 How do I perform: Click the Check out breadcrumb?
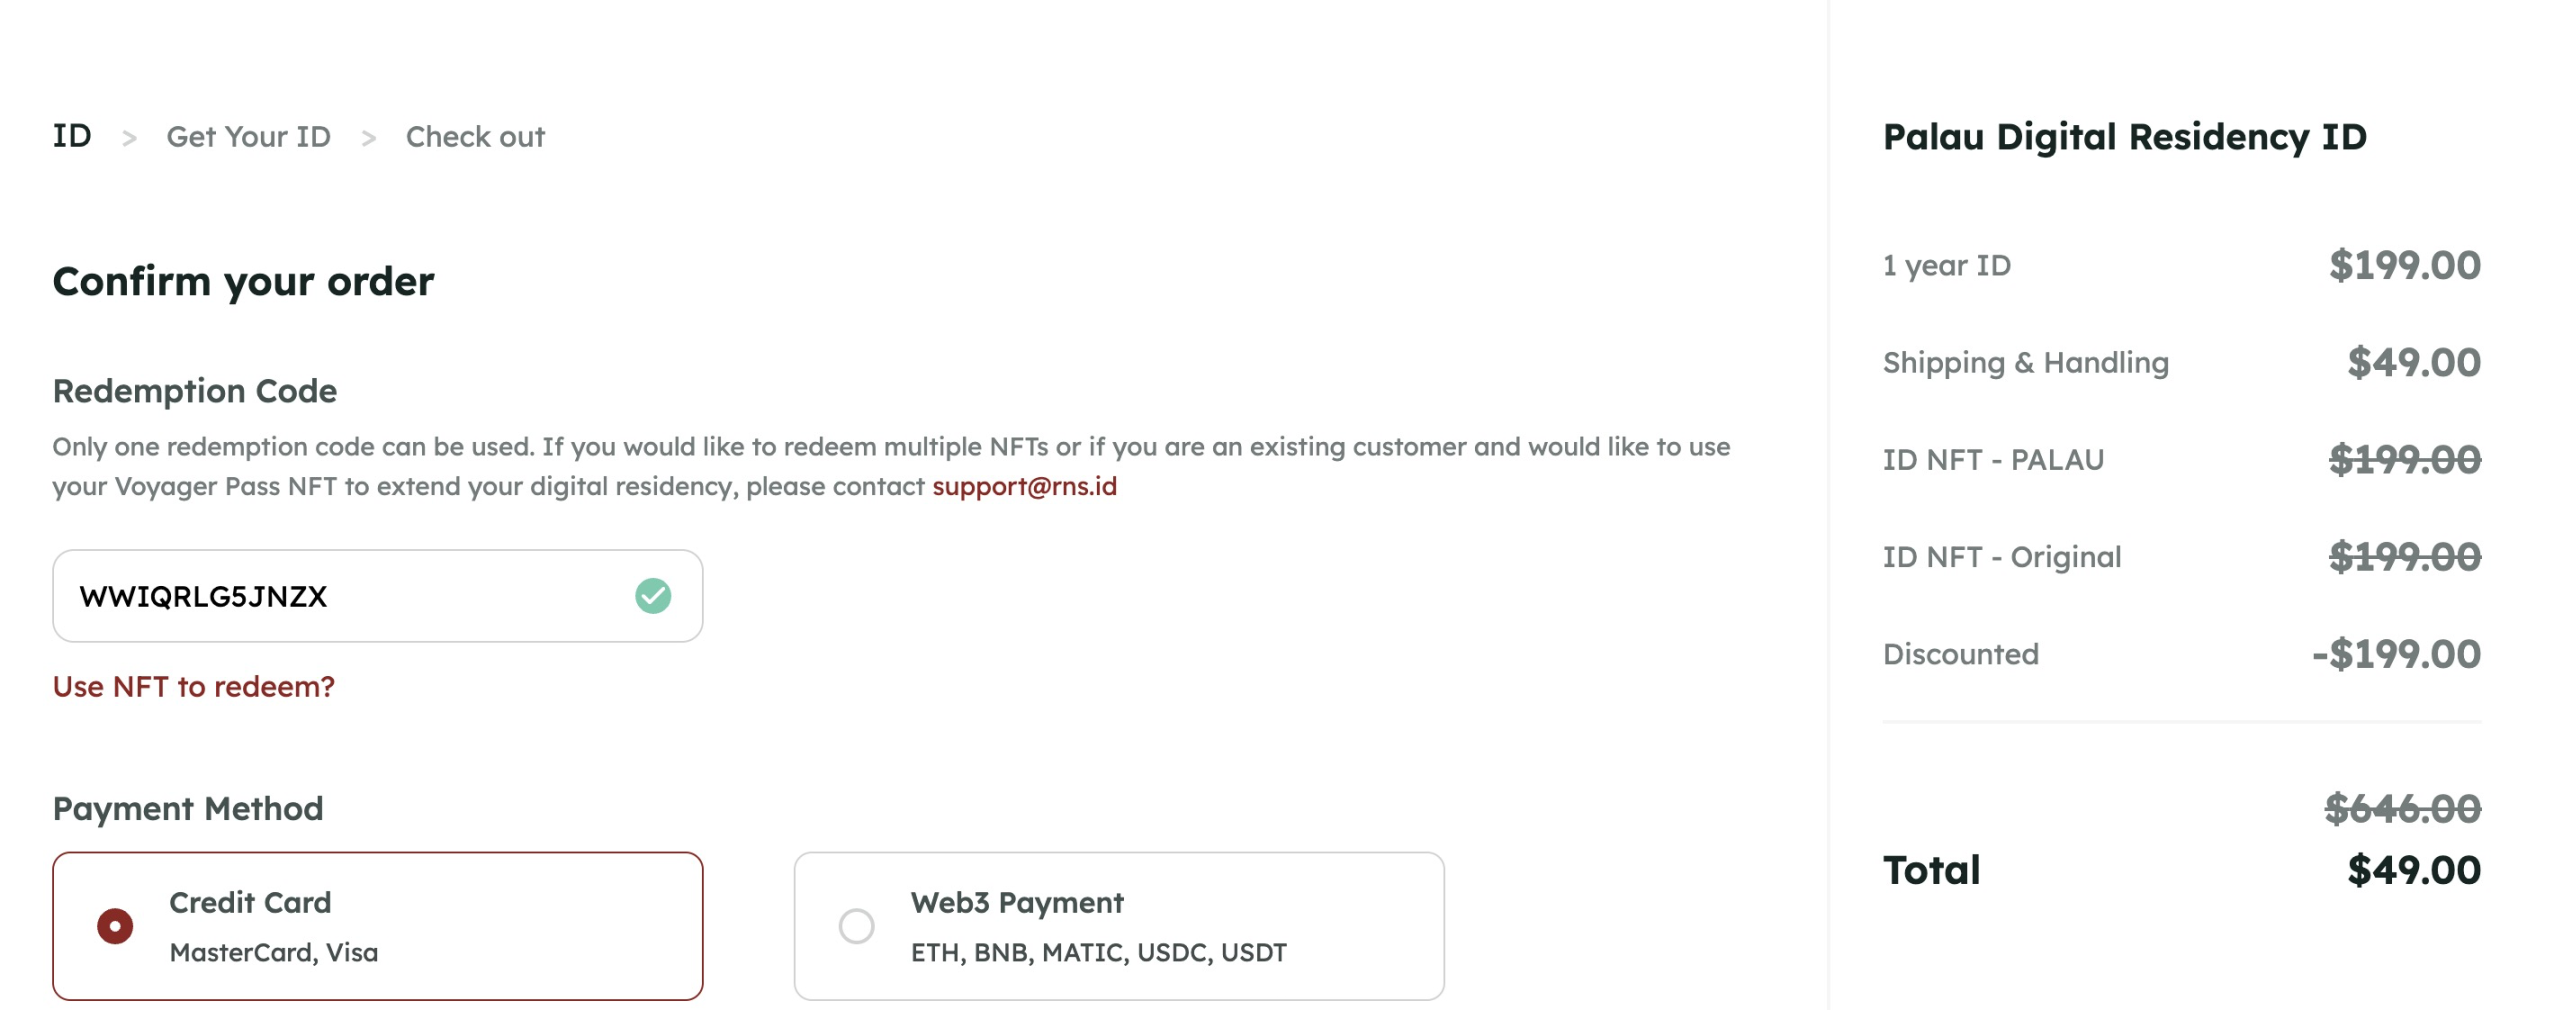pyautogui.click(x=475, y=137)
